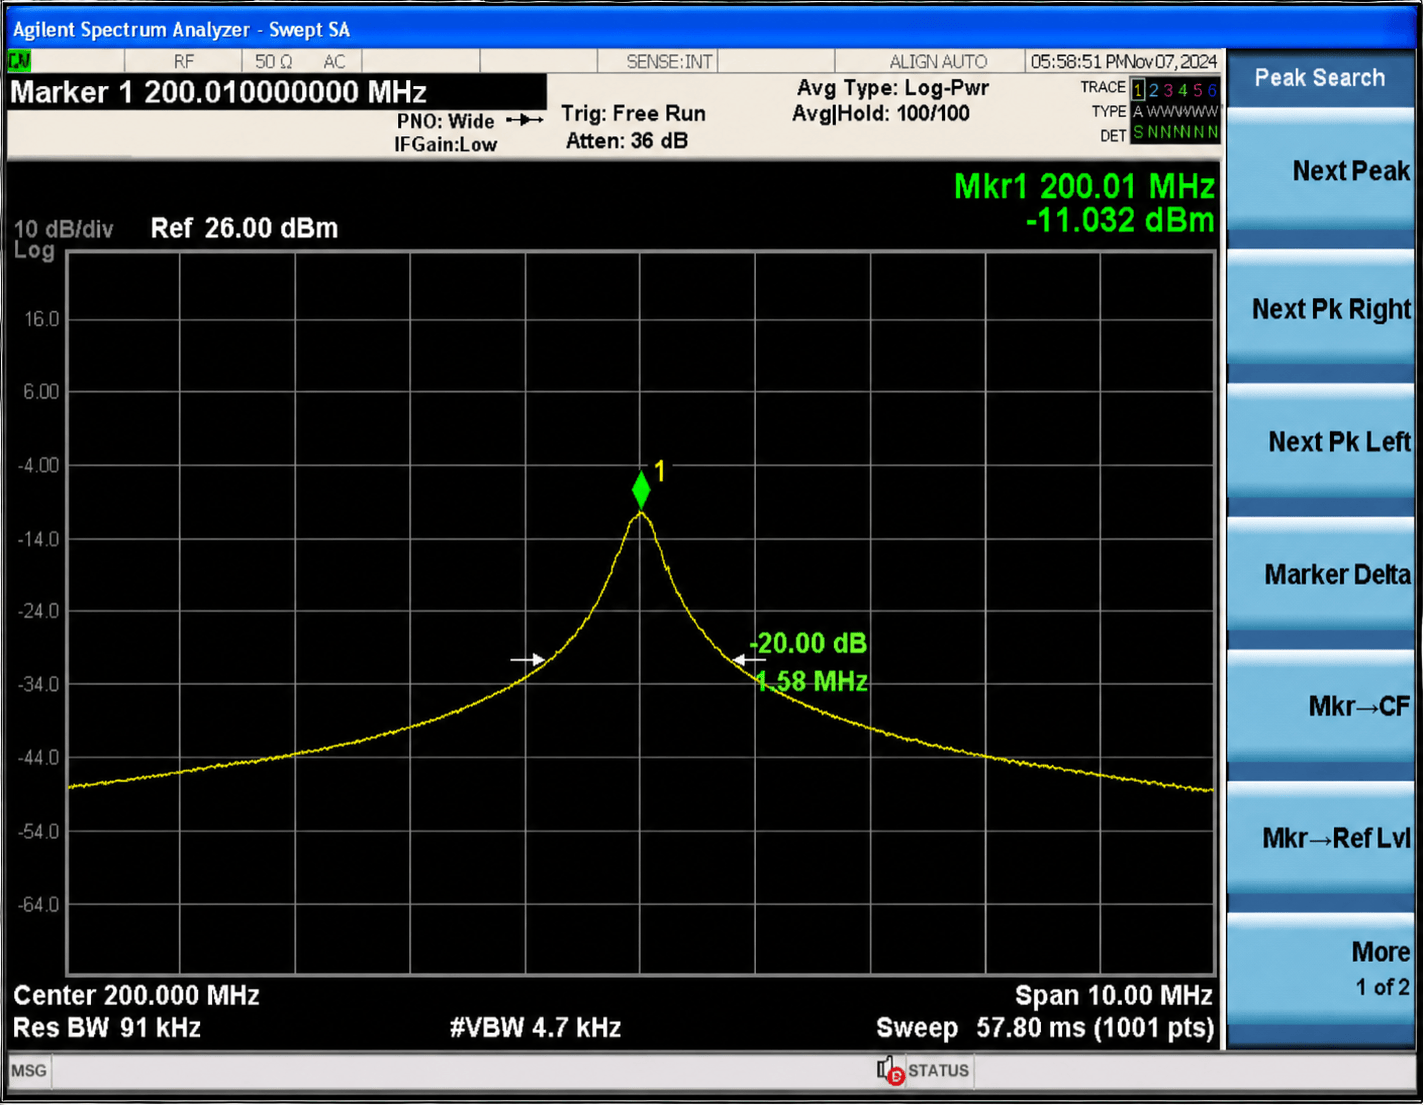Click the Span 10.00 MHz readout
The height and width of the screenshot is (1105, 1423).
(1114, 996)
